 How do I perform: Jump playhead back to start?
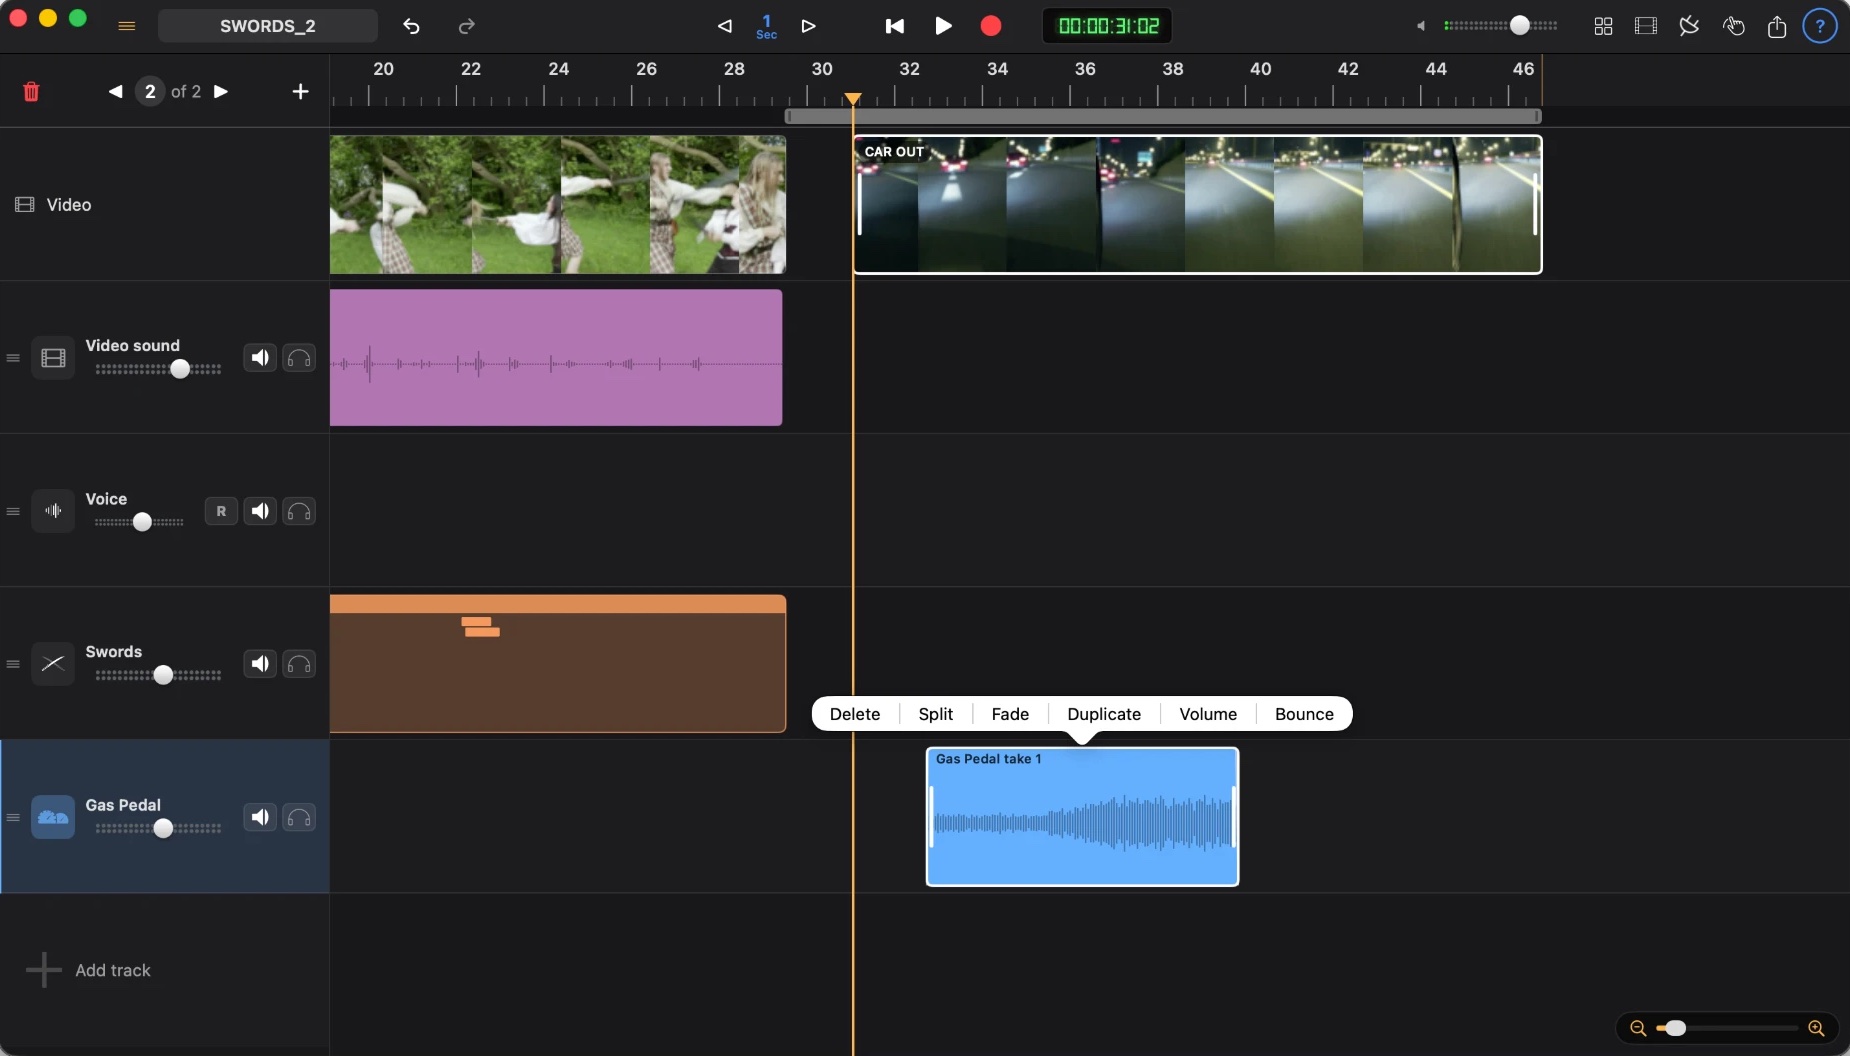pyautogui.click(x=895, y=26)
